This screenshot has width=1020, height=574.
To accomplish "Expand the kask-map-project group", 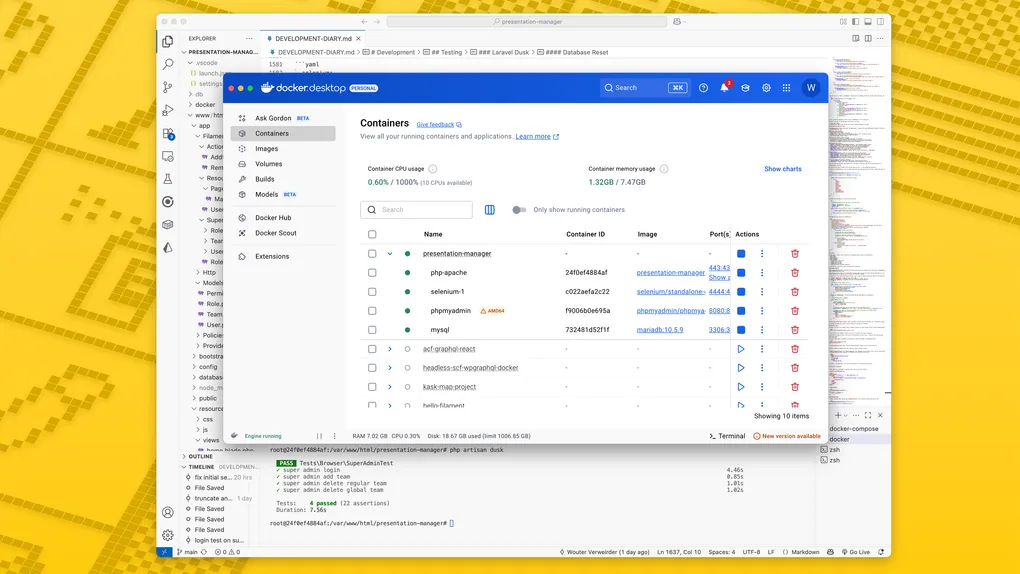I will tap(390, 387).
